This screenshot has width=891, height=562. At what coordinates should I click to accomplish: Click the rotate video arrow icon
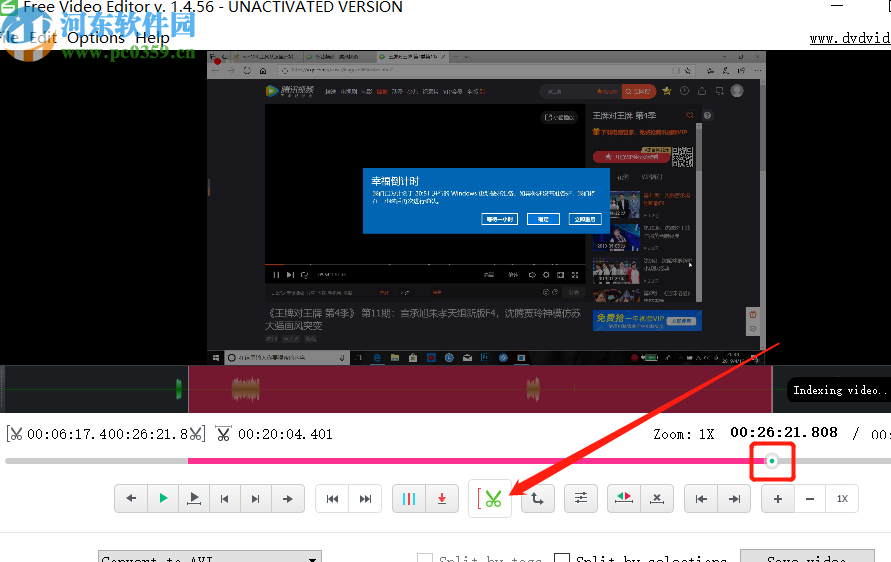tap(538, 498)
